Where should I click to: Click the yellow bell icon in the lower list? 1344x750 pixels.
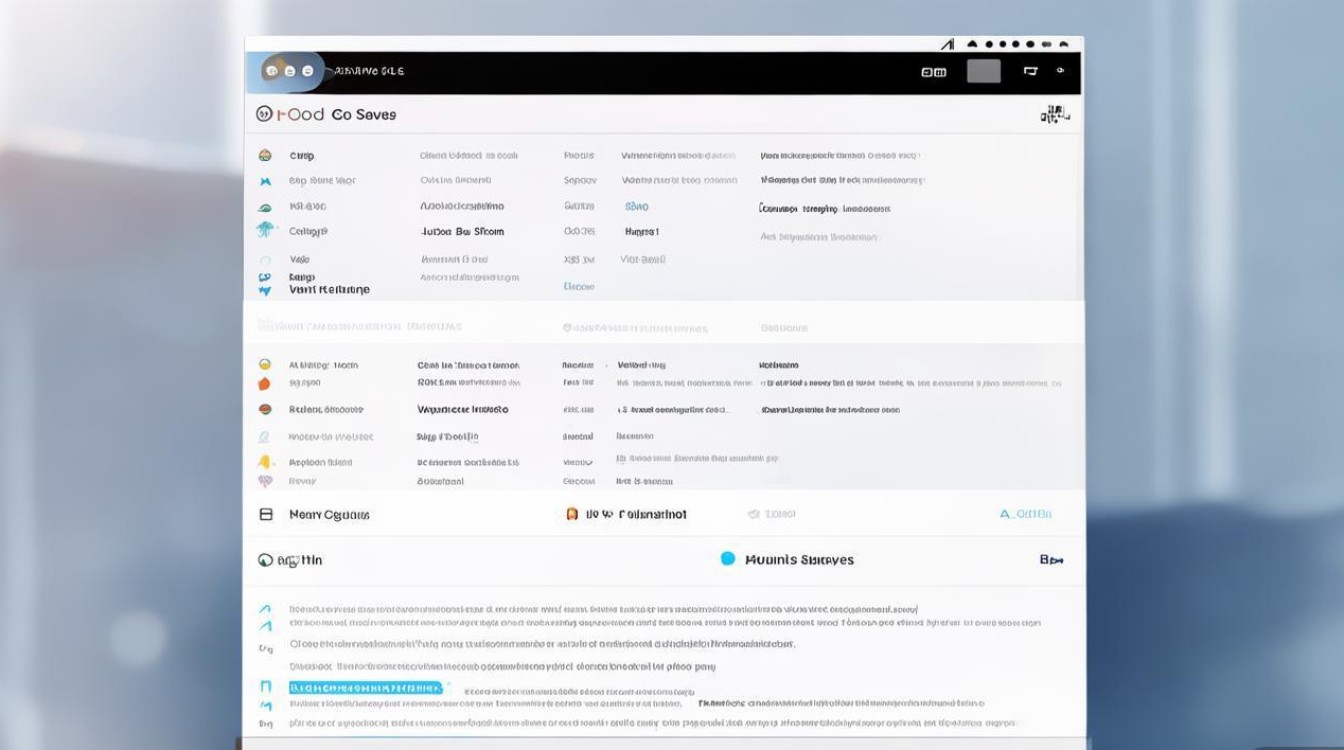pyautogui.click(x=264, y=462)
